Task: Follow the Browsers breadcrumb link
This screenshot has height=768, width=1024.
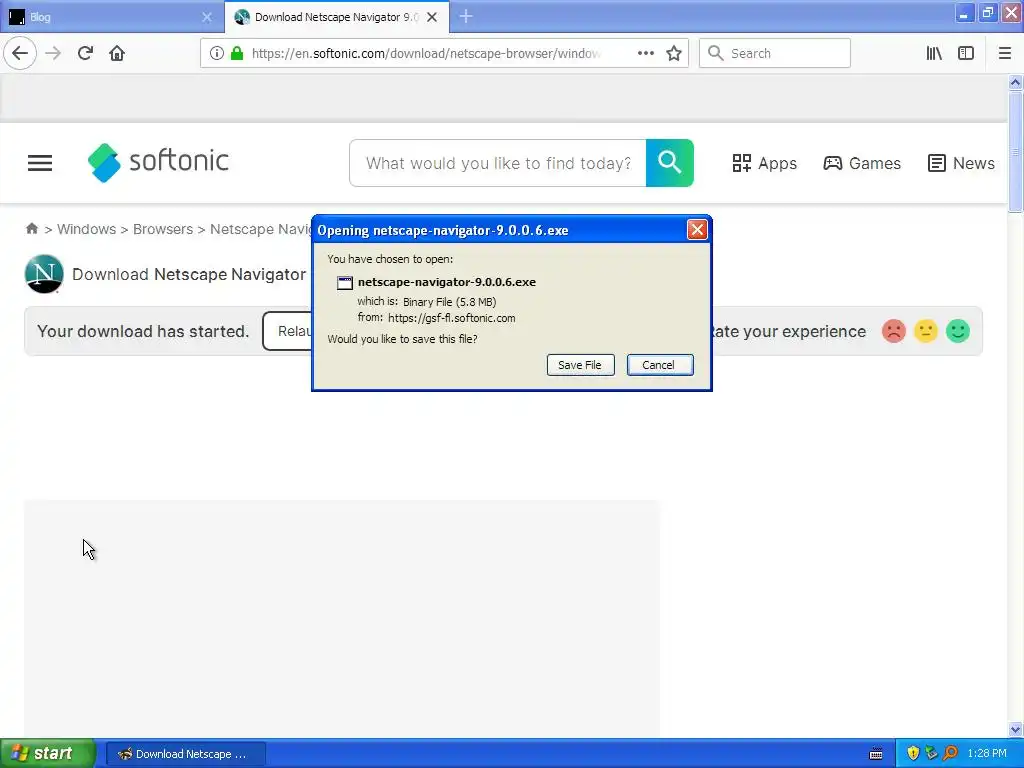Action: pyautogui.click(x=163, y=229)
